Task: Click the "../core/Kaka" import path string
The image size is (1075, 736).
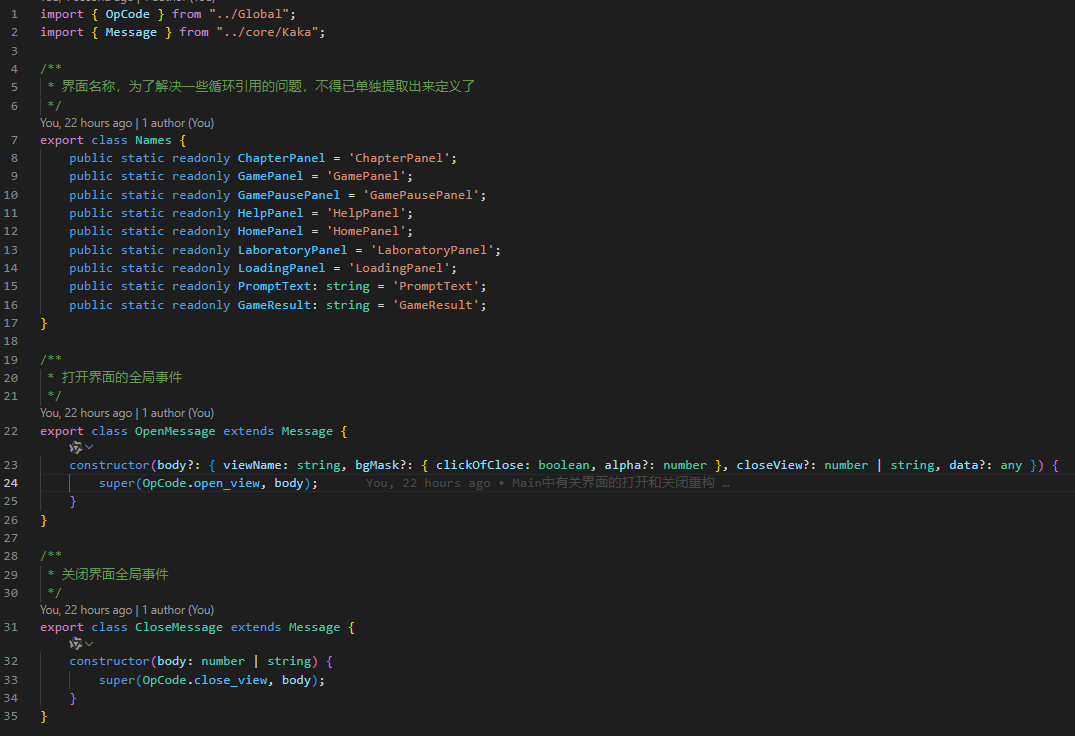Action: coord(267,32)
